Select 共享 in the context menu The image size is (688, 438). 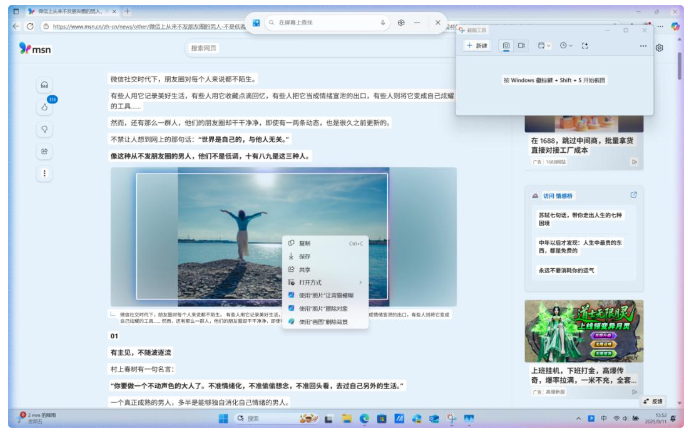325,269
